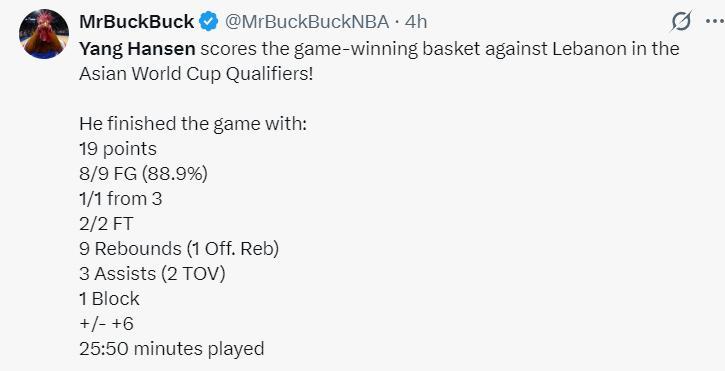Image resolution: width=725 pixels, height=371 pixels.
Task: Click the '1 Block' stat line
Action: [109, 299]
